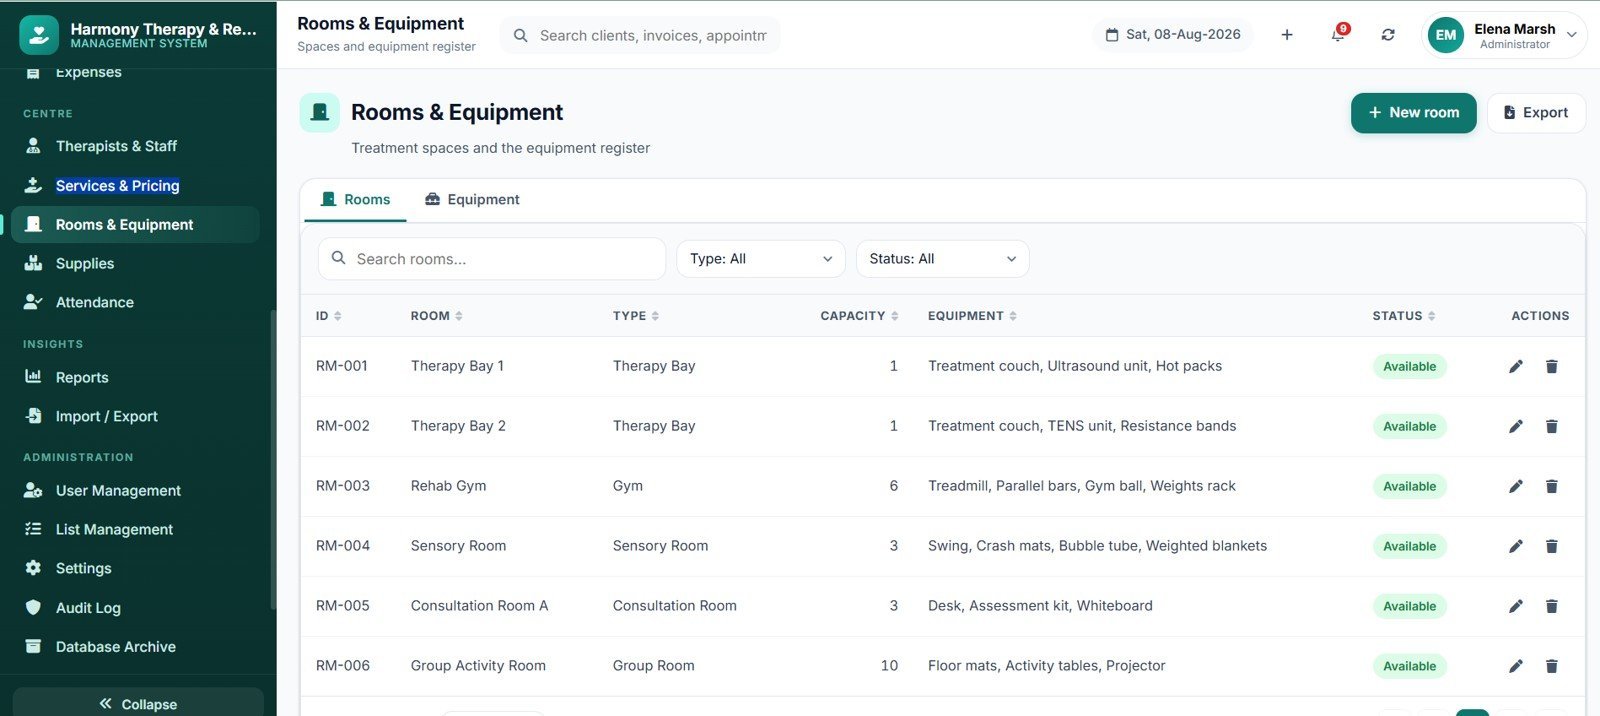This screenshot has width=1600, height=716.
Task: Open Services & Pricing in sidebar
Action: point(135,186)
